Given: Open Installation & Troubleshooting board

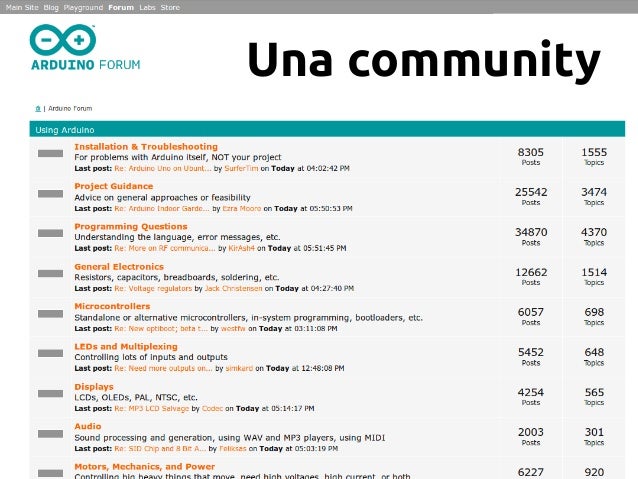Looking at the screenshot, I should click(146, 147).
